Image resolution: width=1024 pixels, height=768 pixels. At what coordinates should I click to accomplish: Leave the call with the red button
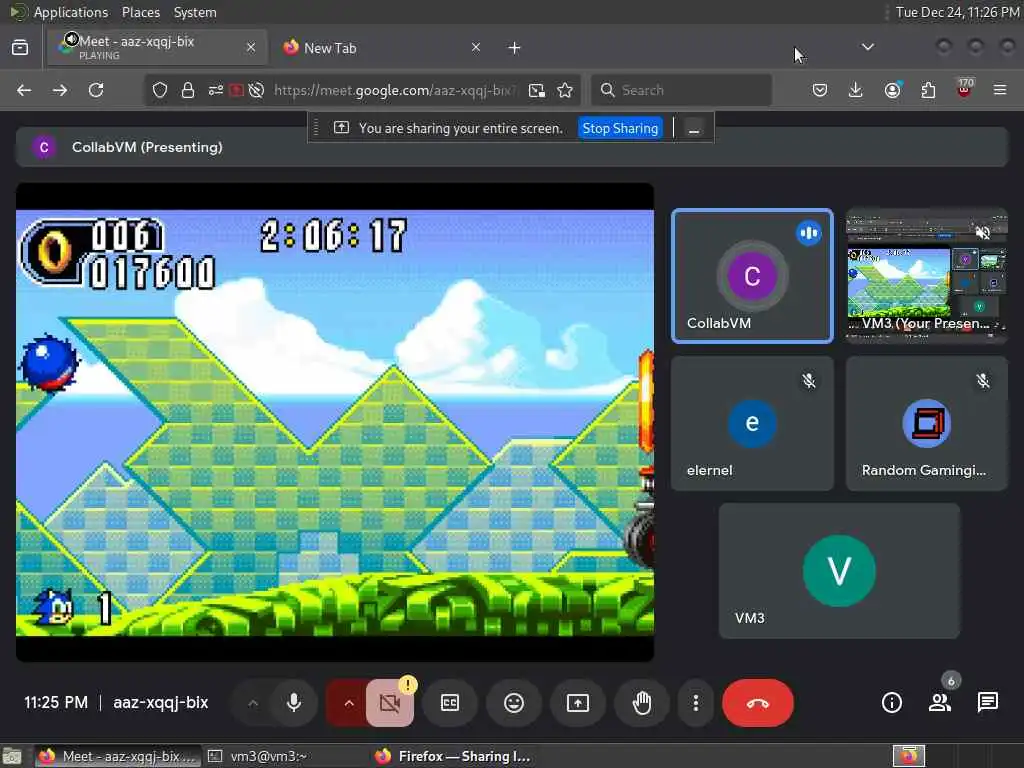758,703
